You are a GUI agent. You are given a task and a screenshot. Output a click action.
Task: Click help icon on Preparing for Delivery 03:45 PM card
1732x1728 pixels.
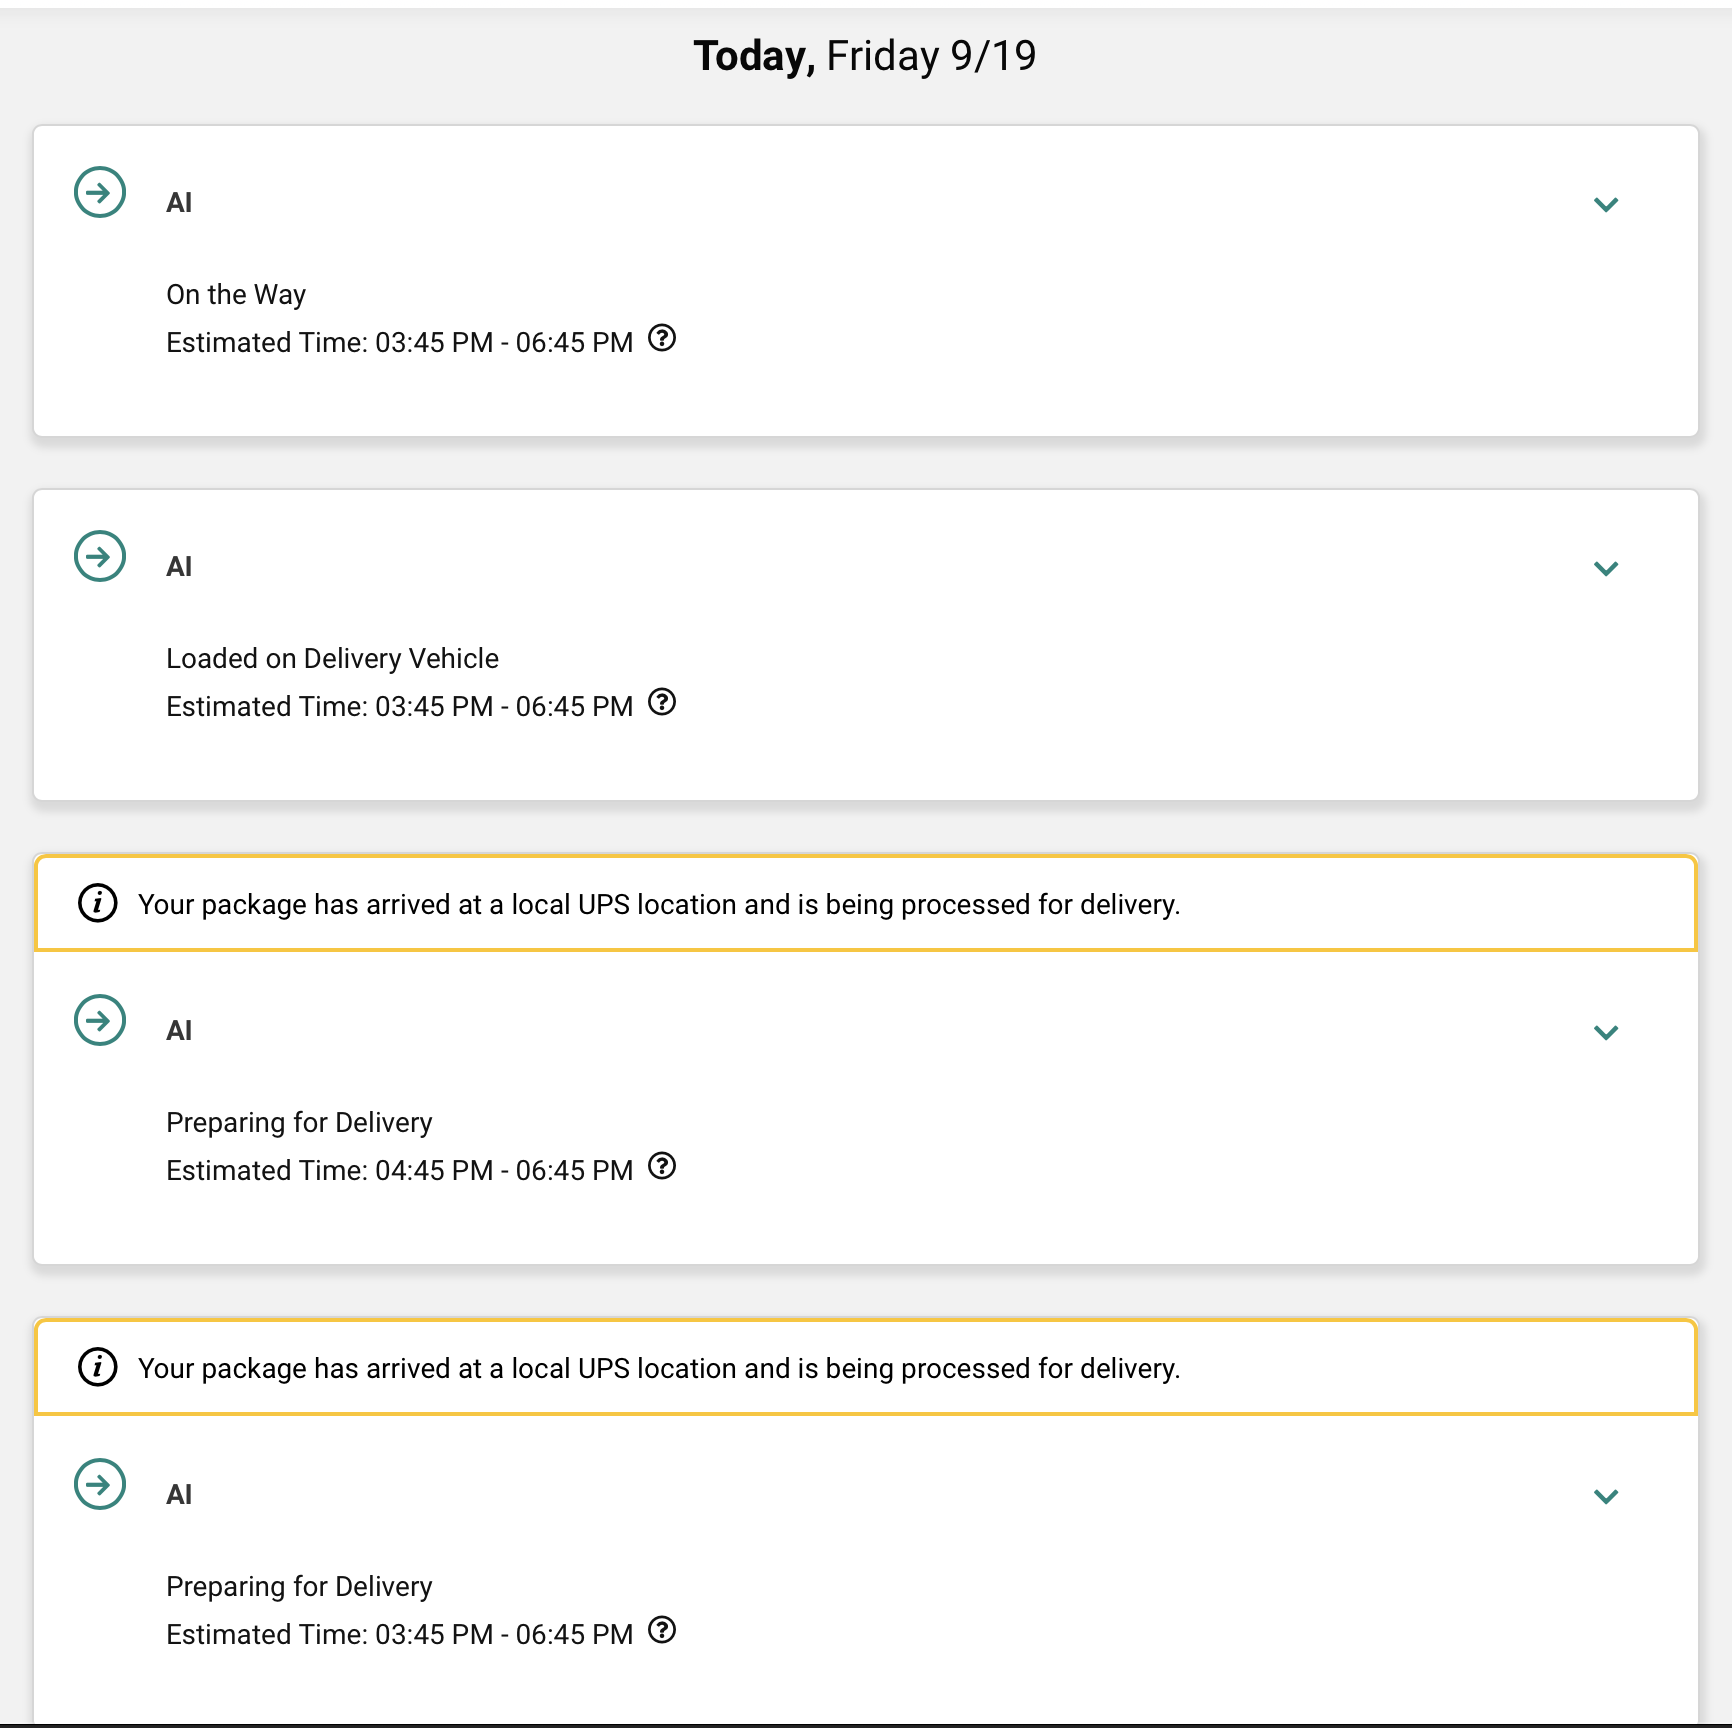tap(662, 1630)
